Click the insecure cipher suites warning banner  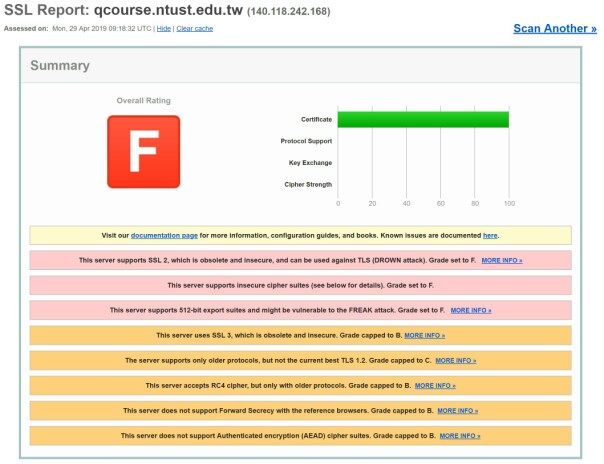pos(300,285)
